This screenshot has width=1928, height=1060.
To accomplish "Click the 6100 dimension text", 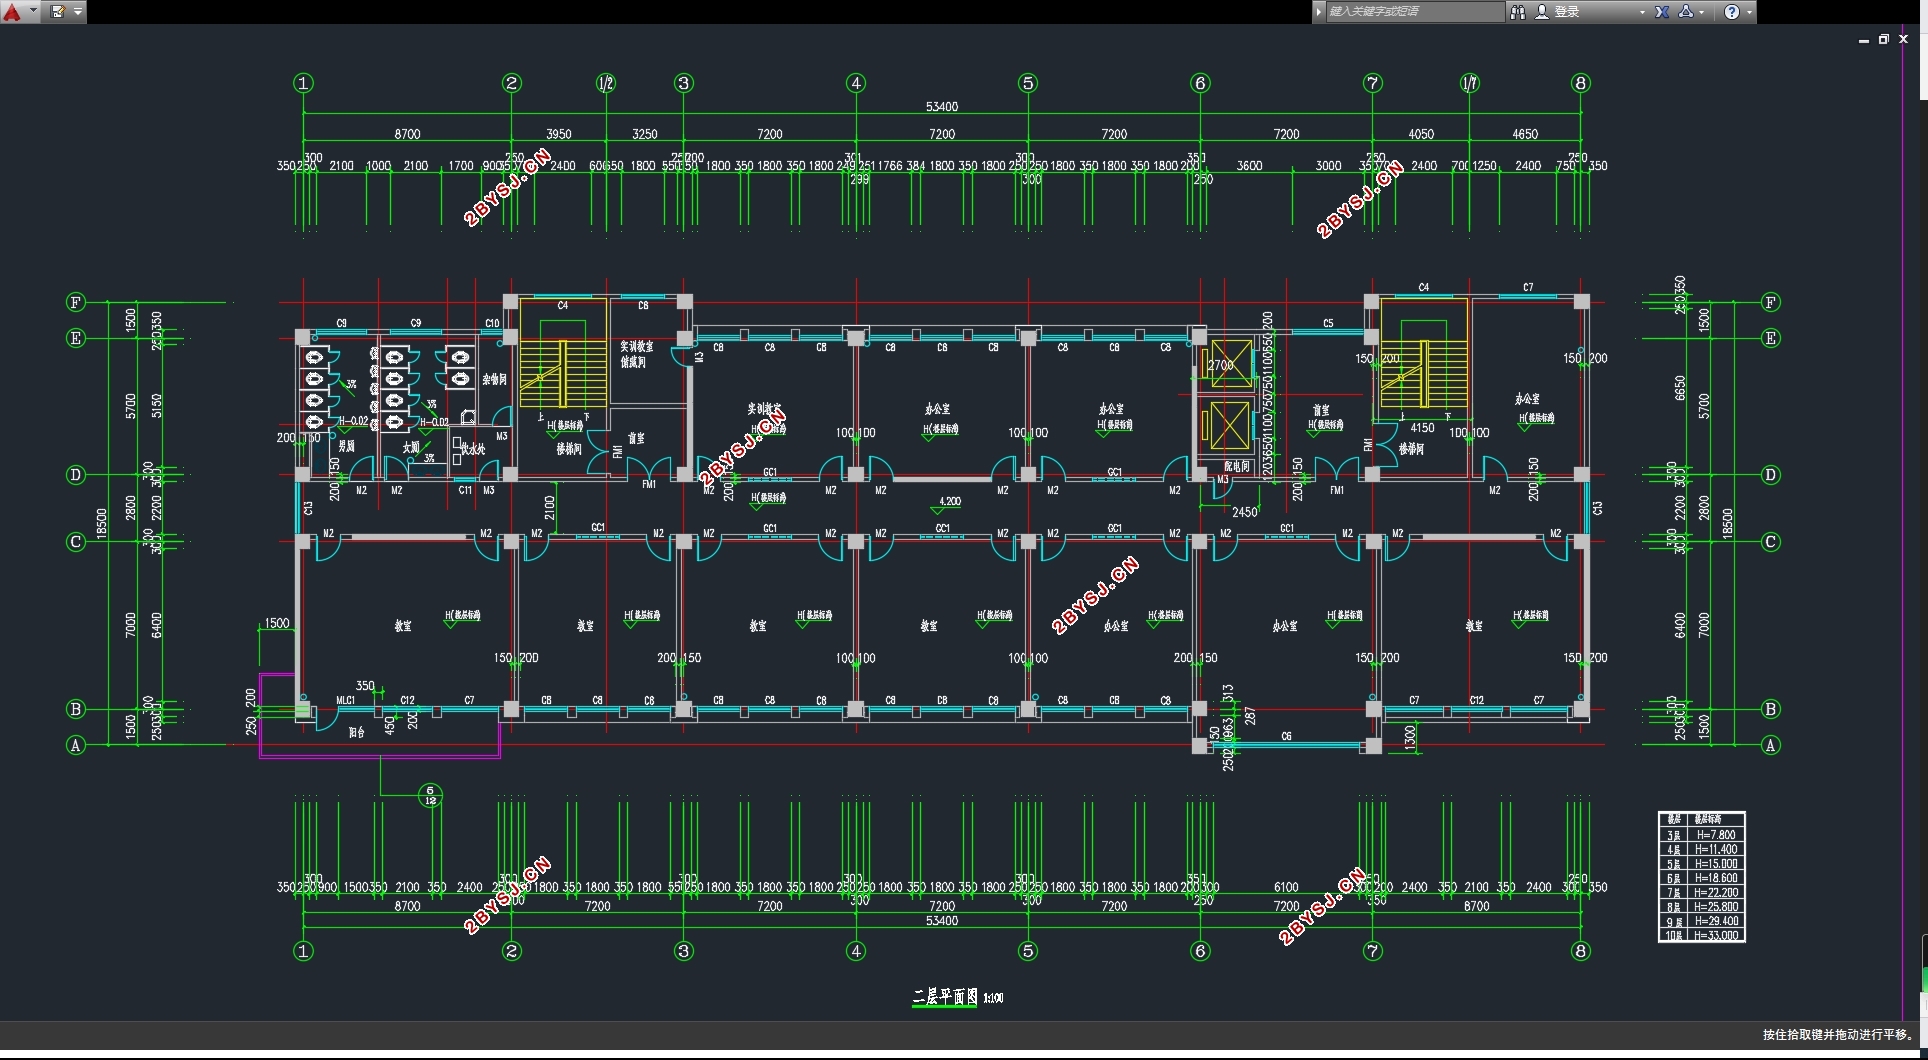I will pos(1286,887).
